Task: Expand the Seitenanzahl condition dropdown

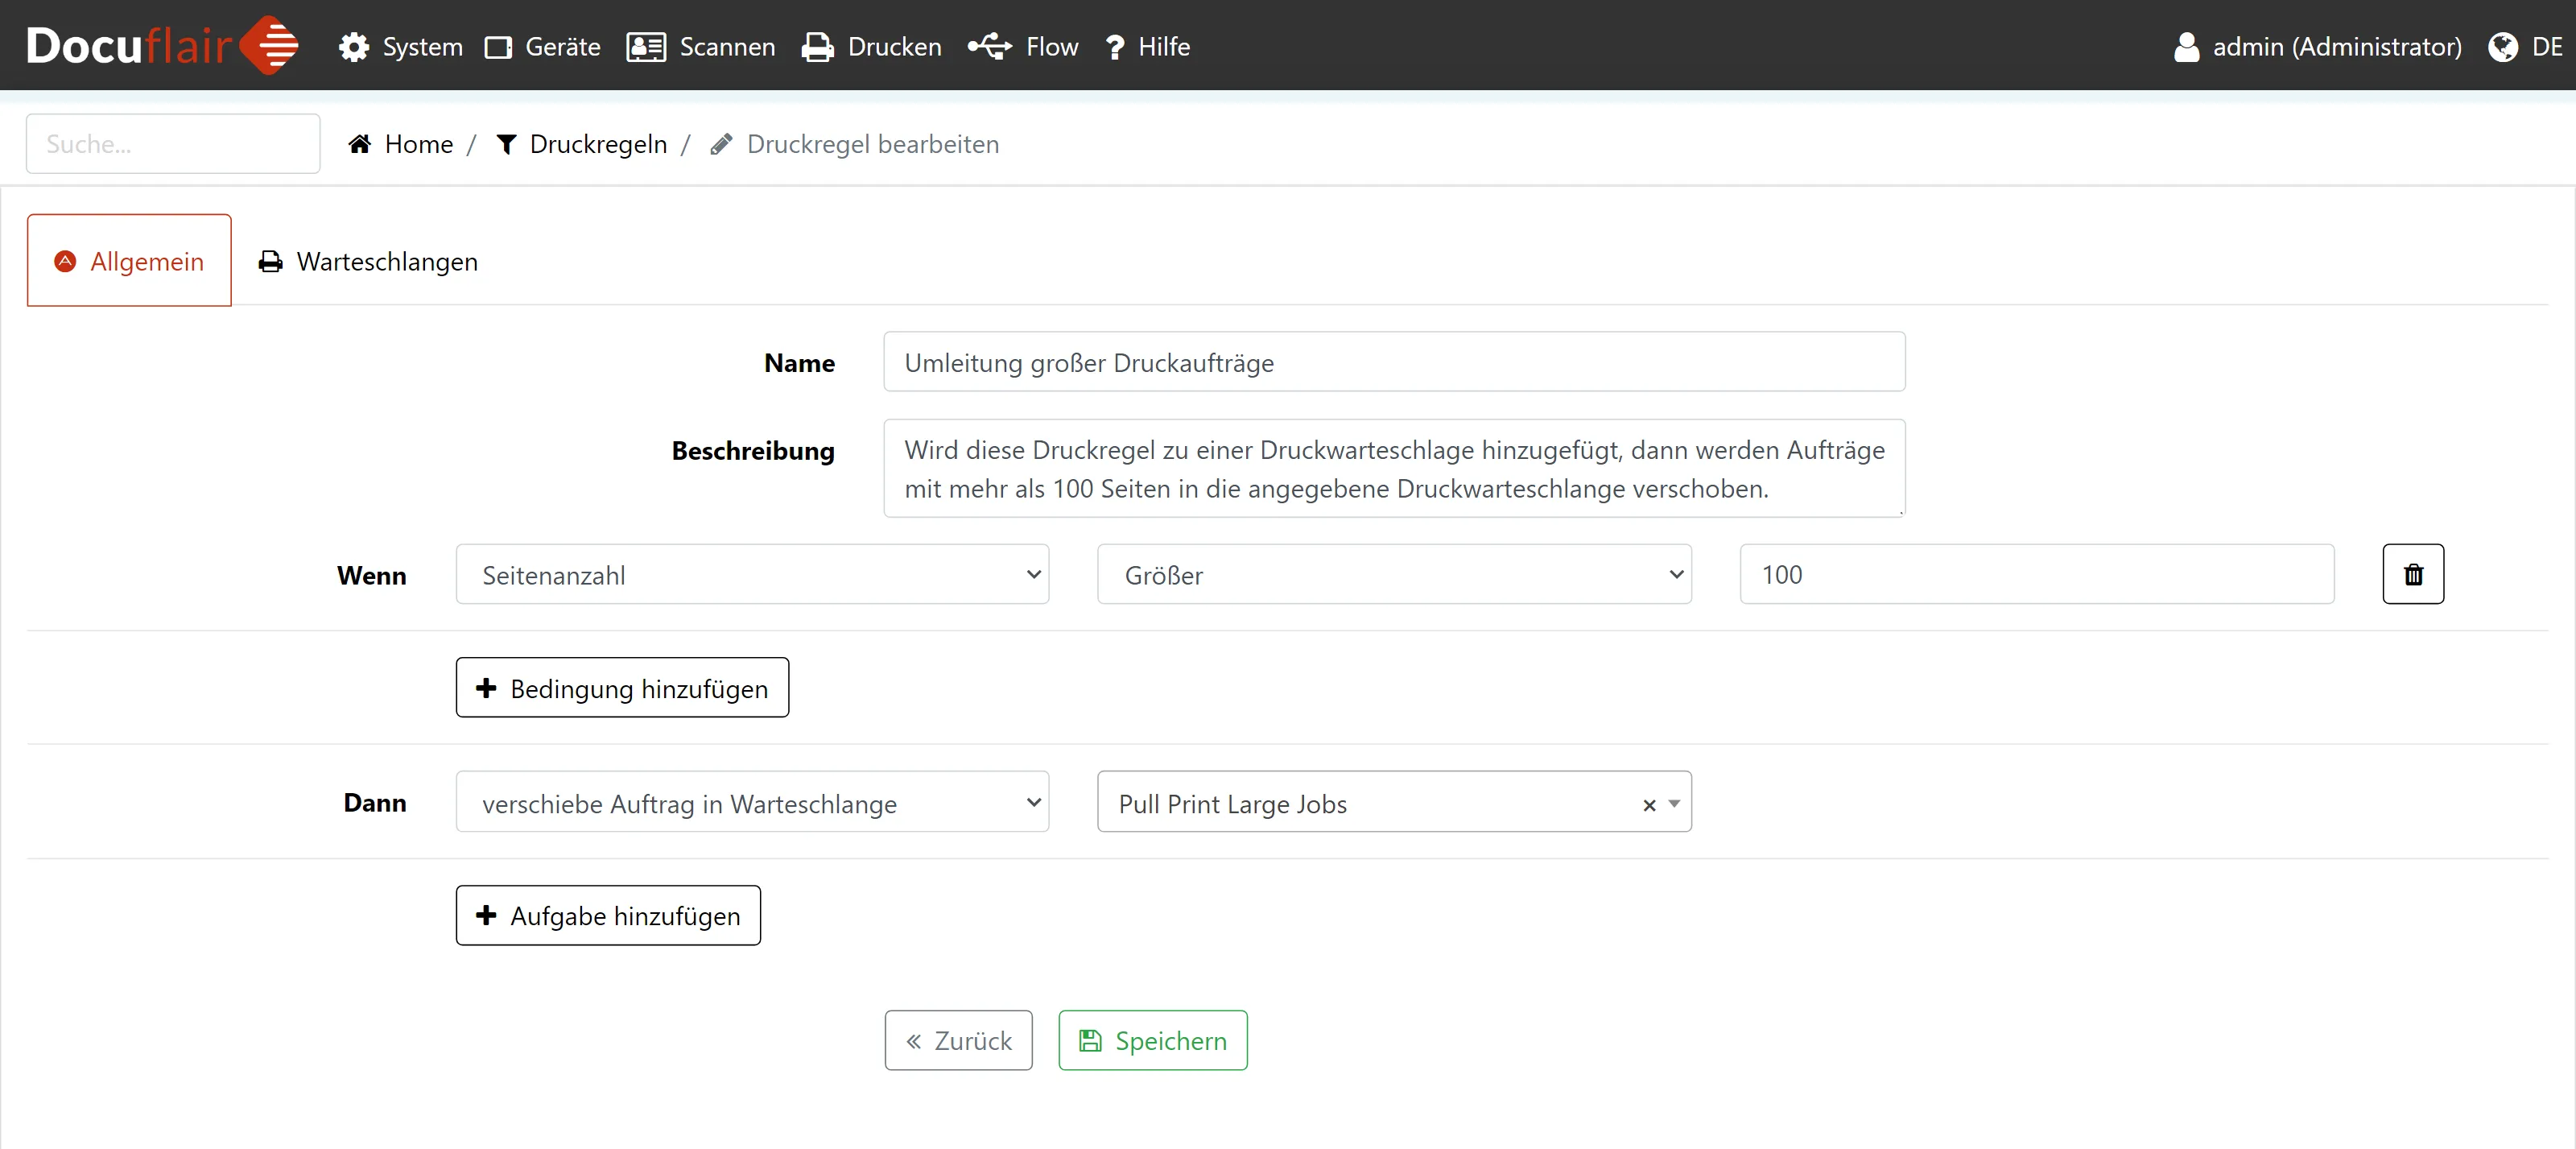Action: point(752,575)
